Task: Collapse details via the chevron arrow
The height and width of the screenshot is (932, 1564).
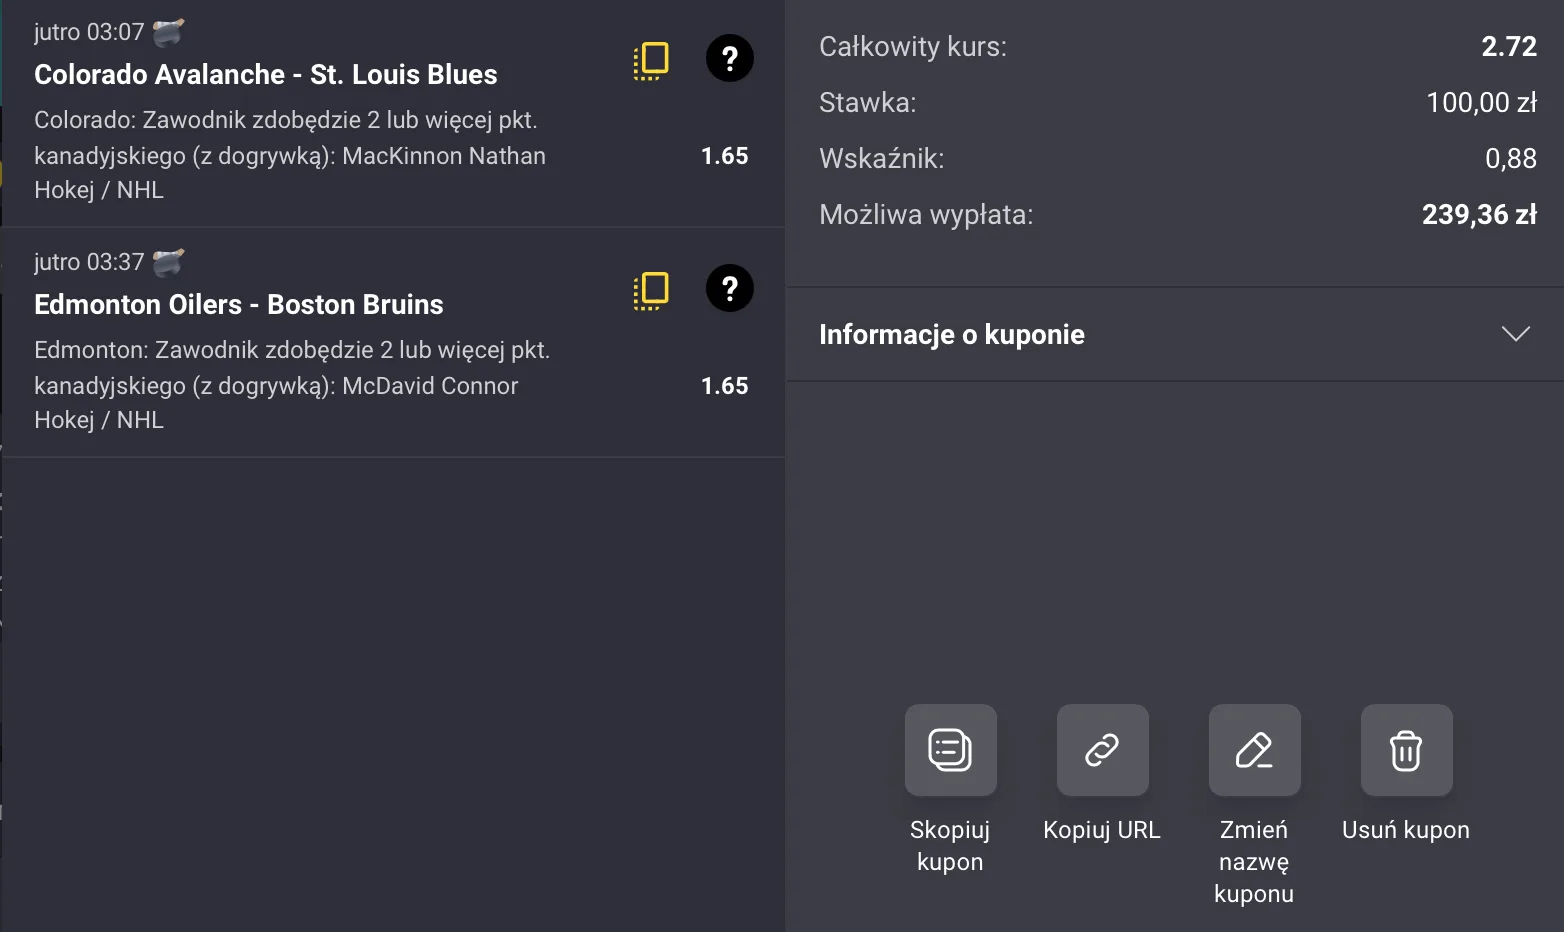Action: click(1517, 333)
